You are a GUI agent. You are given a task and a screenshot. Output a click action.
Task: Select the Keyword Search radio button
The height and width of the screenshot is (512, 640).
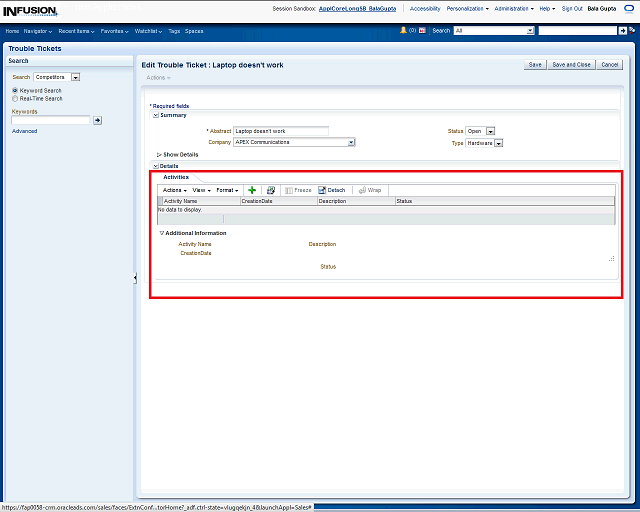coord(15,91)
